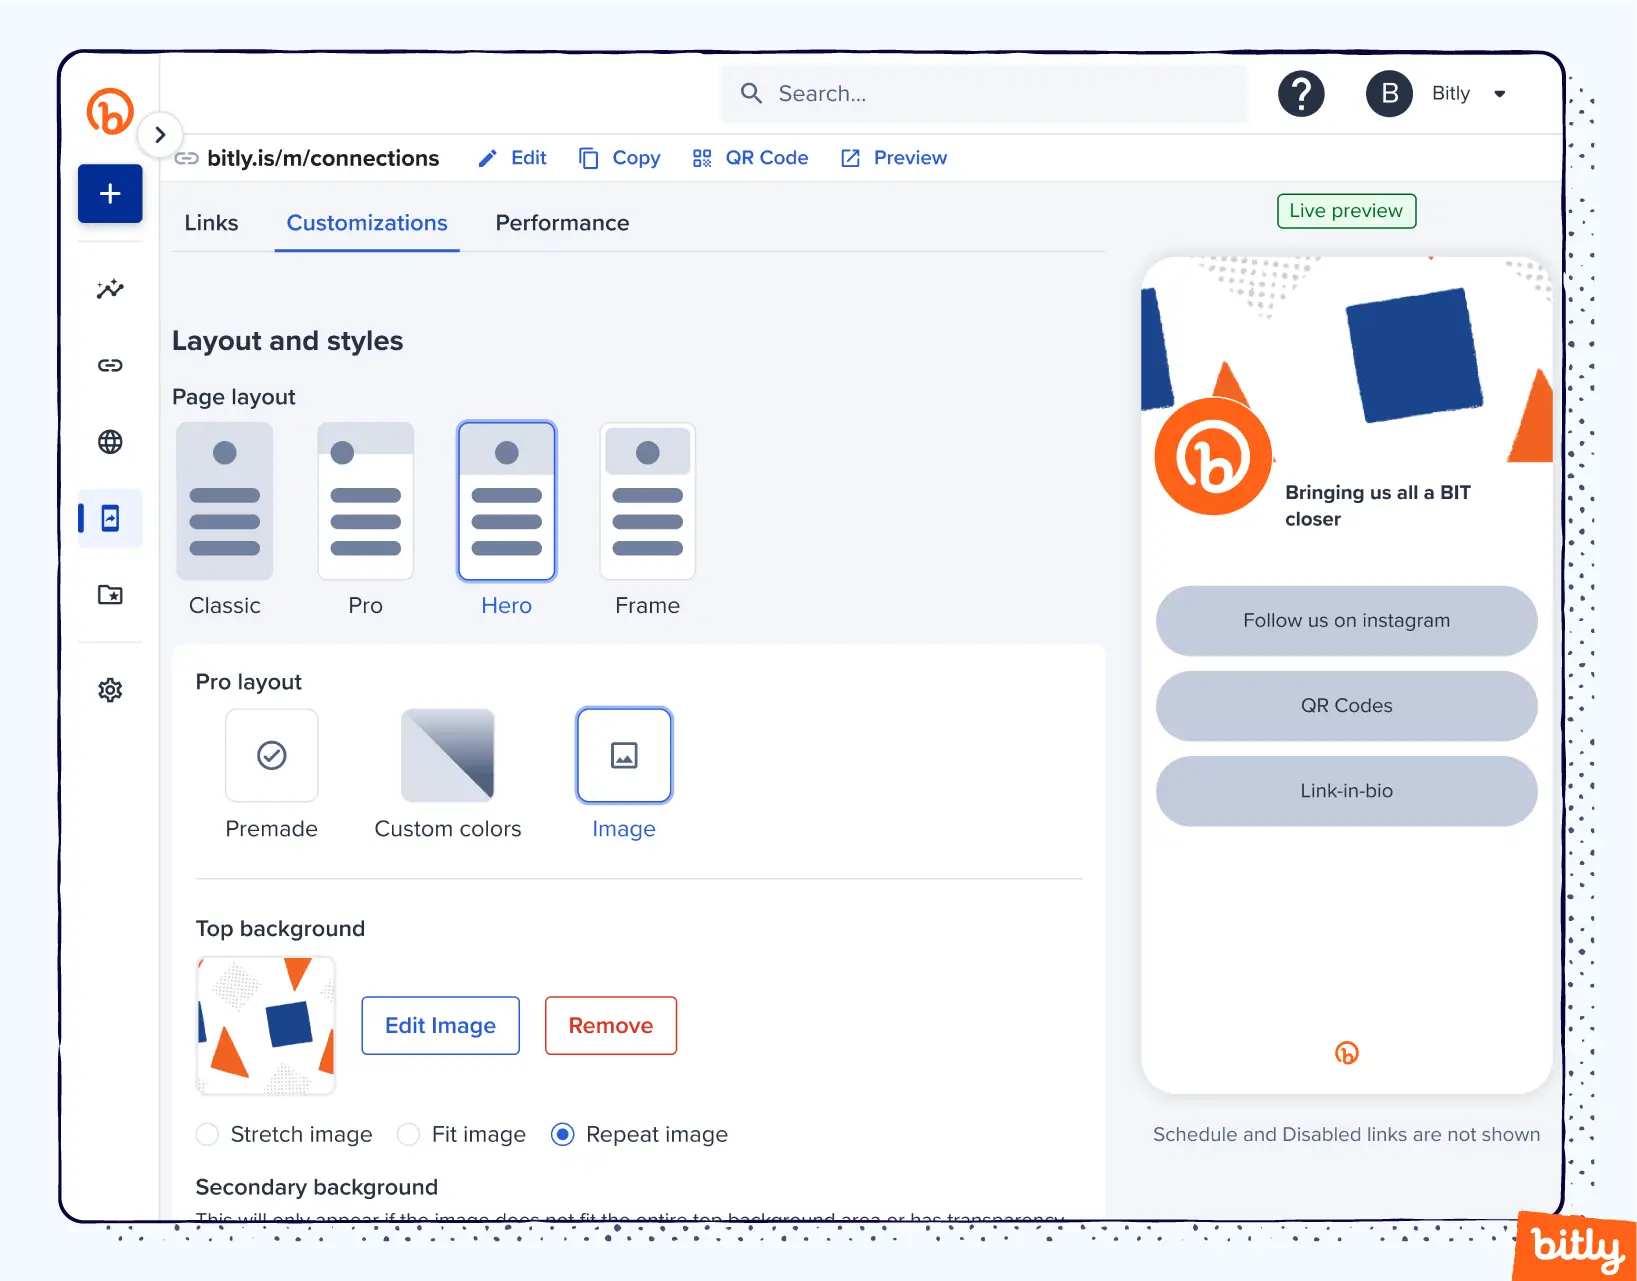Open the Settings gear icon in sidebar
This screenshot has width=1637, height=1281.
pyautogui.click(x=110, y=690)
